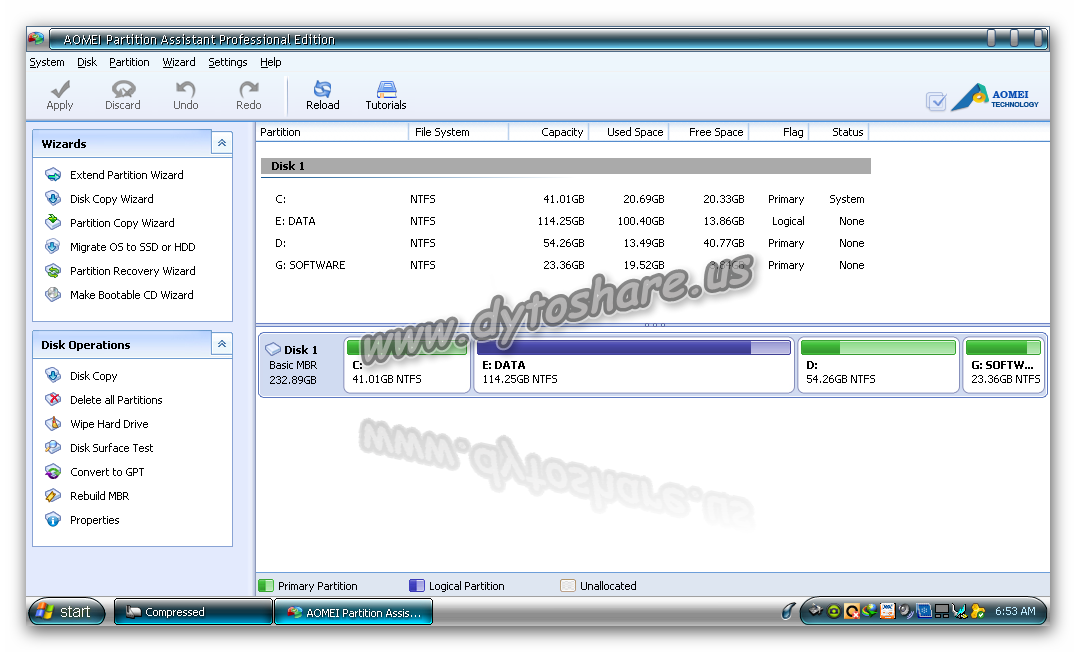Click the checkmark icon beside AOMEI logo
Viewport: 1076px width, 652px height.
click(936, 102)
